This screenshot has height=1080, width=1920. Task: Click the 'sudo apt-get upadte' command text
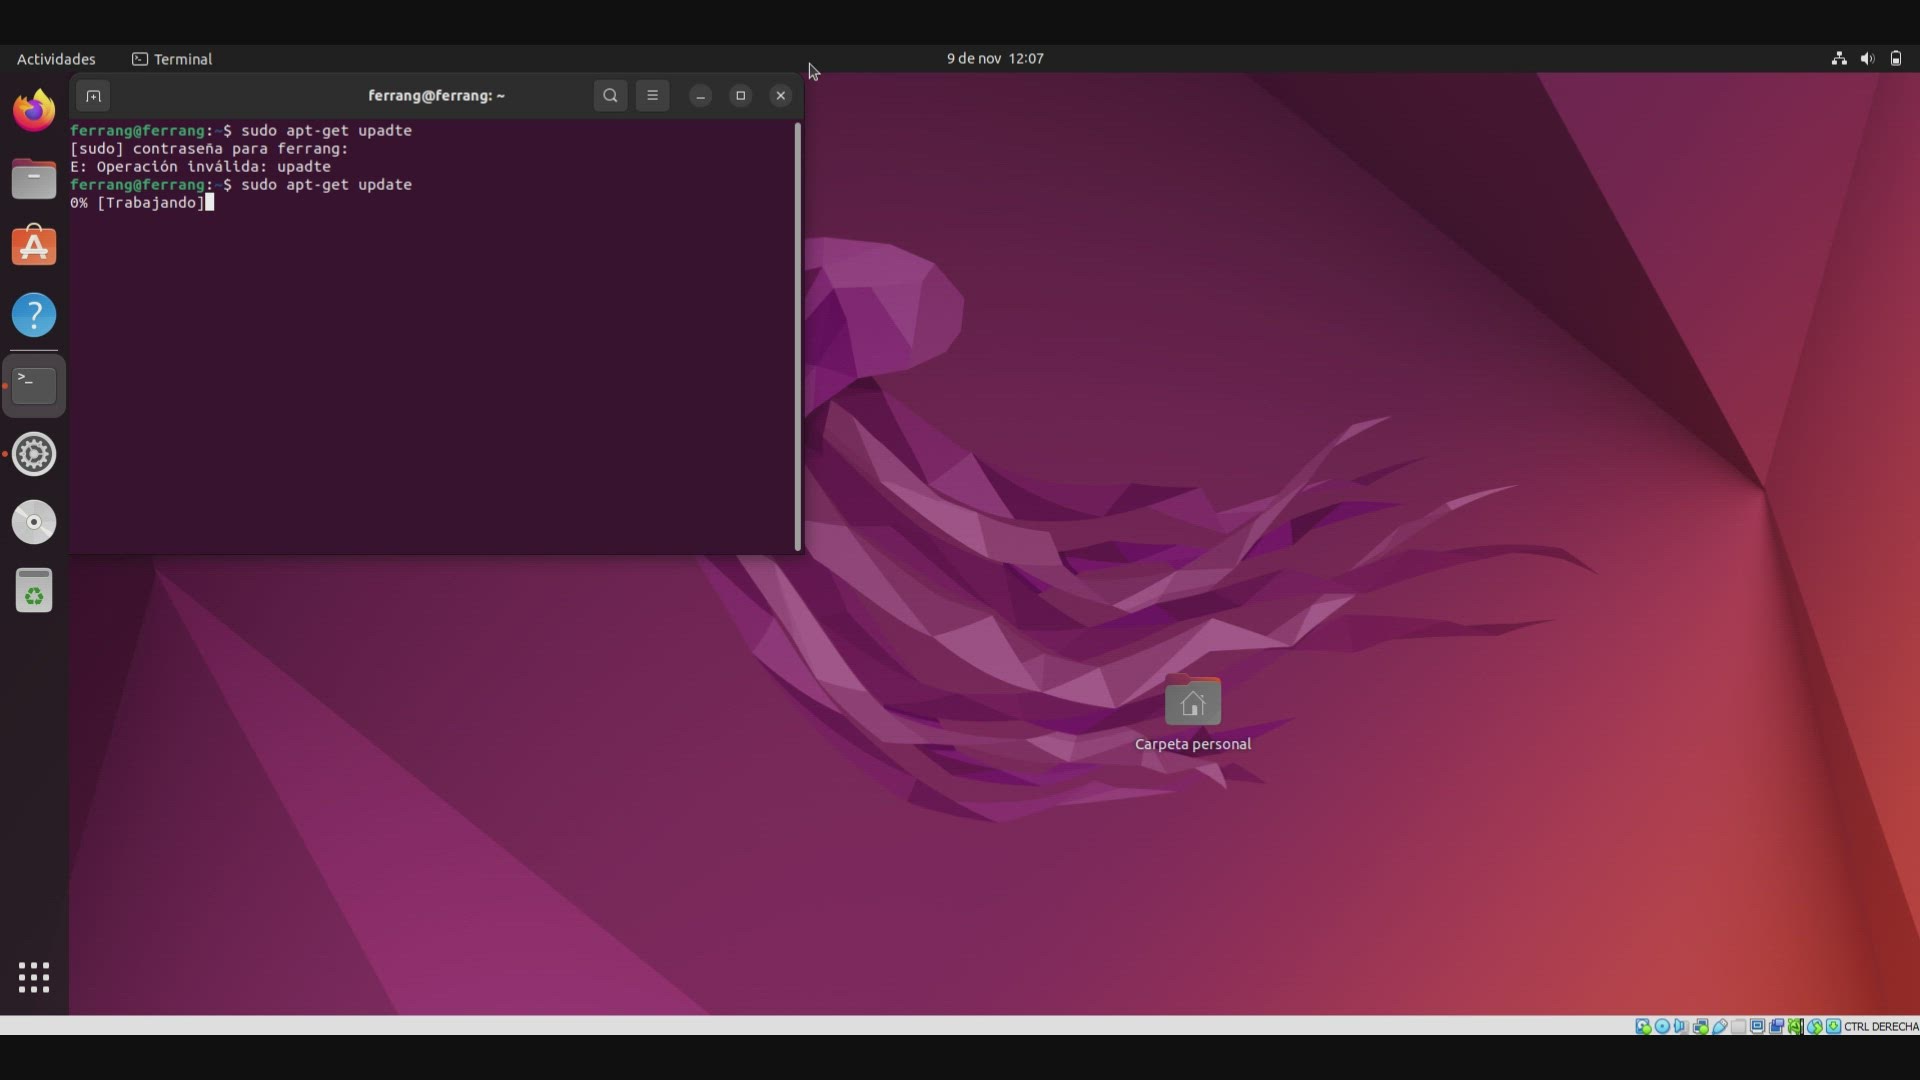[326, 131]
